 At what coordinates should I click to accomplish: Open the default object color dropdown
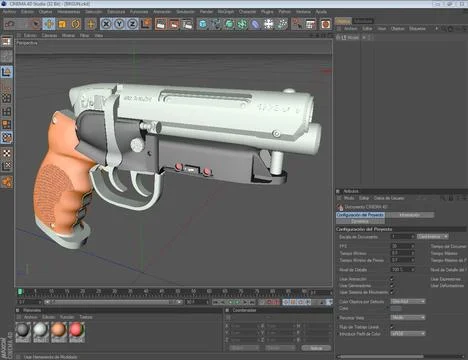pos(408,301)
